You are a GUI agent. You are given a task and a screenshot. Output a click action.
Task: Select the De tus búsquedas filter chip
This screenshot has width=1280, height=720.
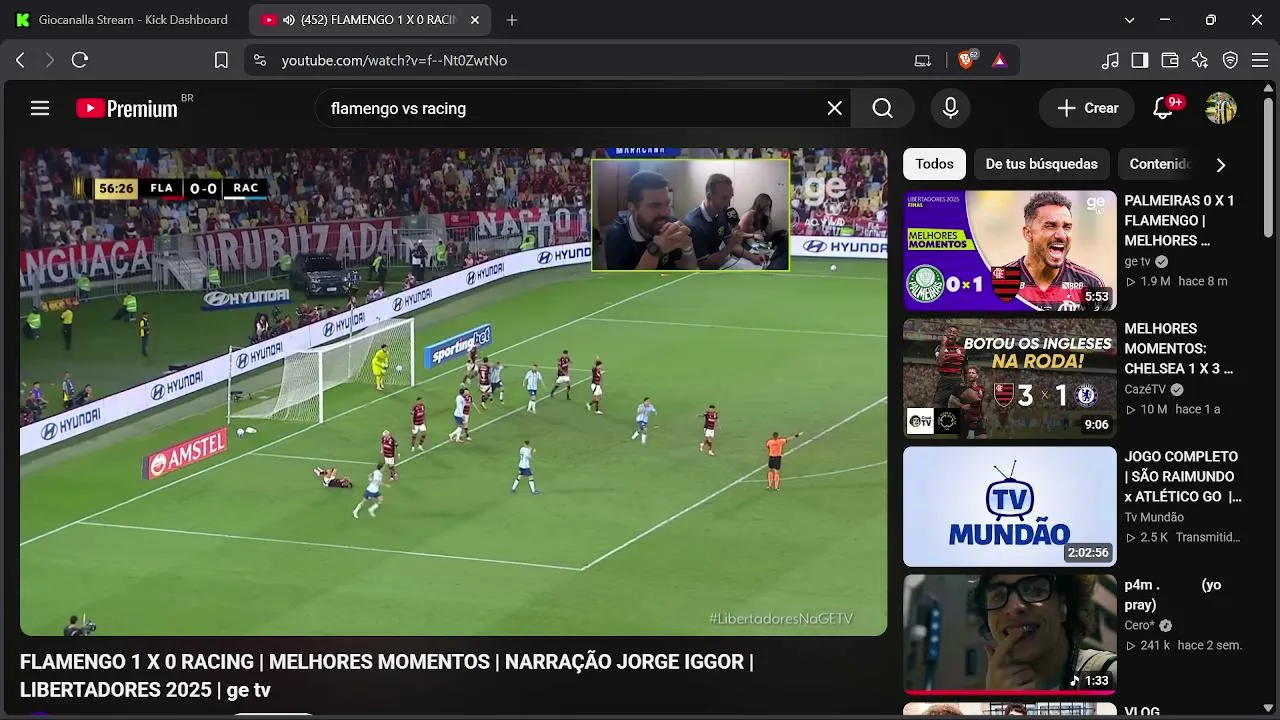pos(1041,164)
